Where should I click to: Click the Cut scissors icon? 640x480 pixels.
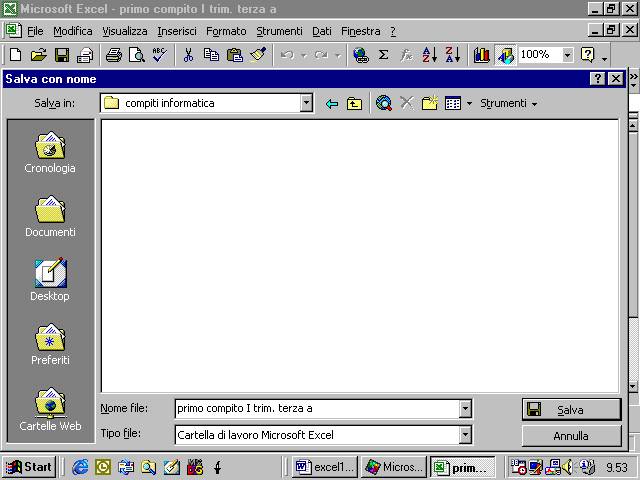pos(188,55)
